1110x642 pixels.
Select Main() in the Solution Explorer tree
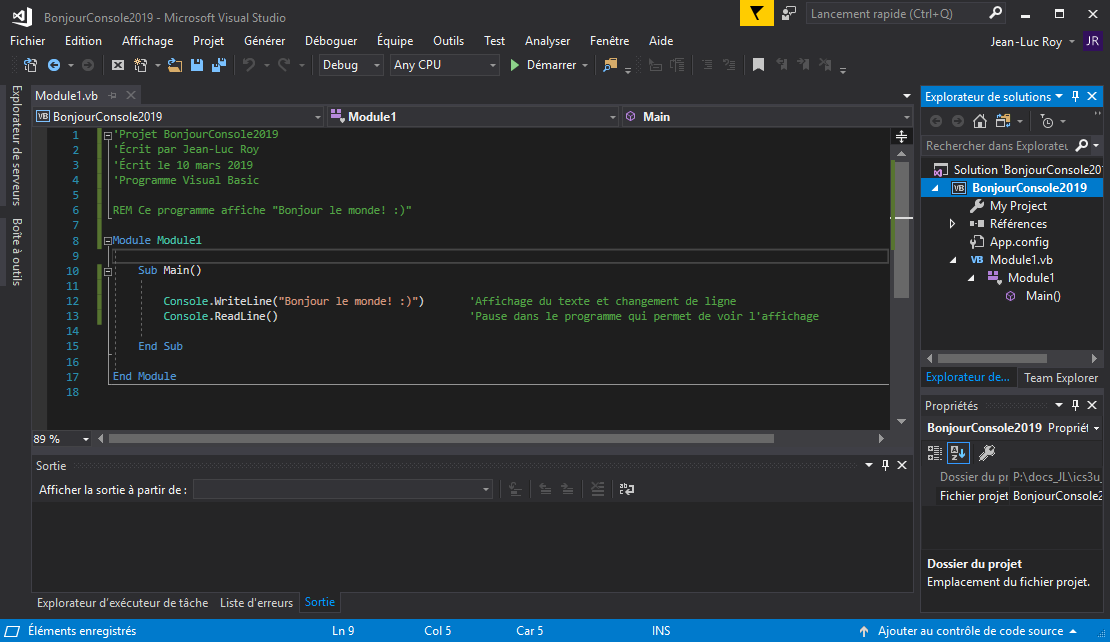(x=1043, y=296)
